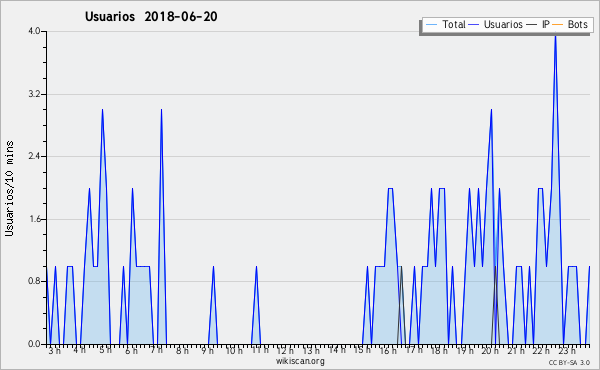
Task: Click the '14 h' x-axis label
Action: (x=337, y=350)
